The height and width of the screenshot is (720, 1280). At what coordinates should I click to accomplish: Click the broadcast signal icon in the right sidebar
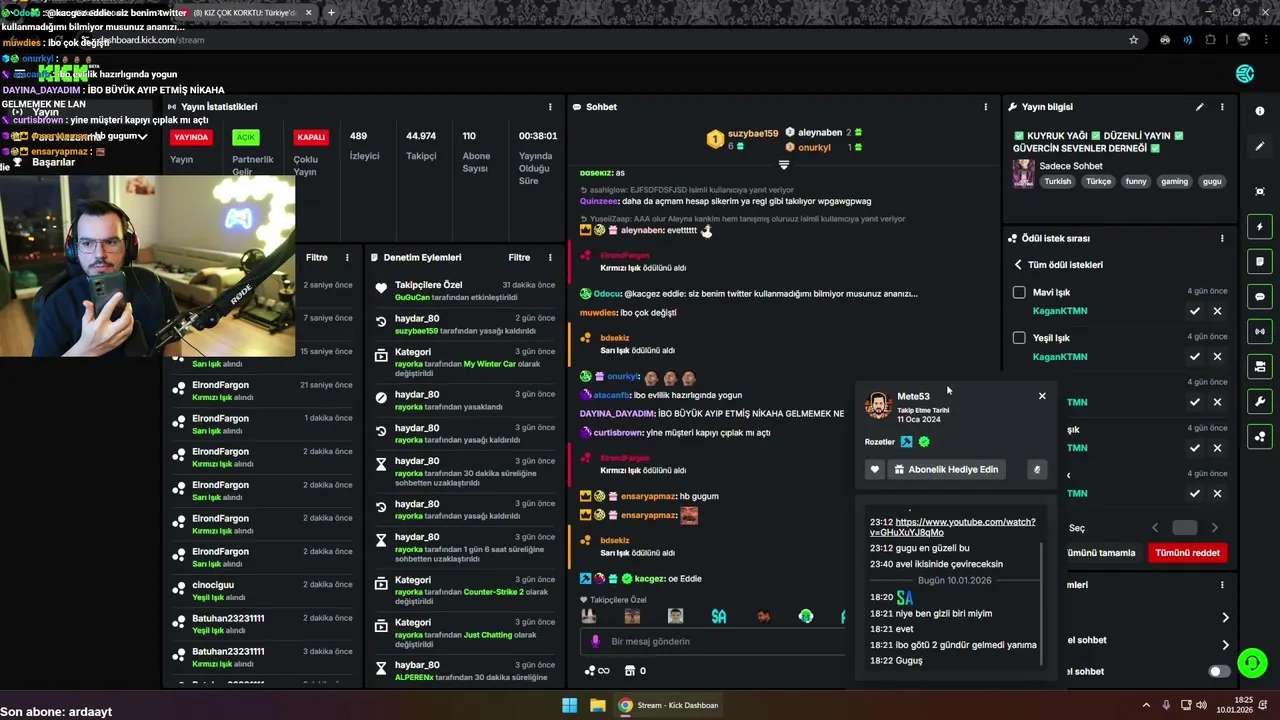[1260, 331]
